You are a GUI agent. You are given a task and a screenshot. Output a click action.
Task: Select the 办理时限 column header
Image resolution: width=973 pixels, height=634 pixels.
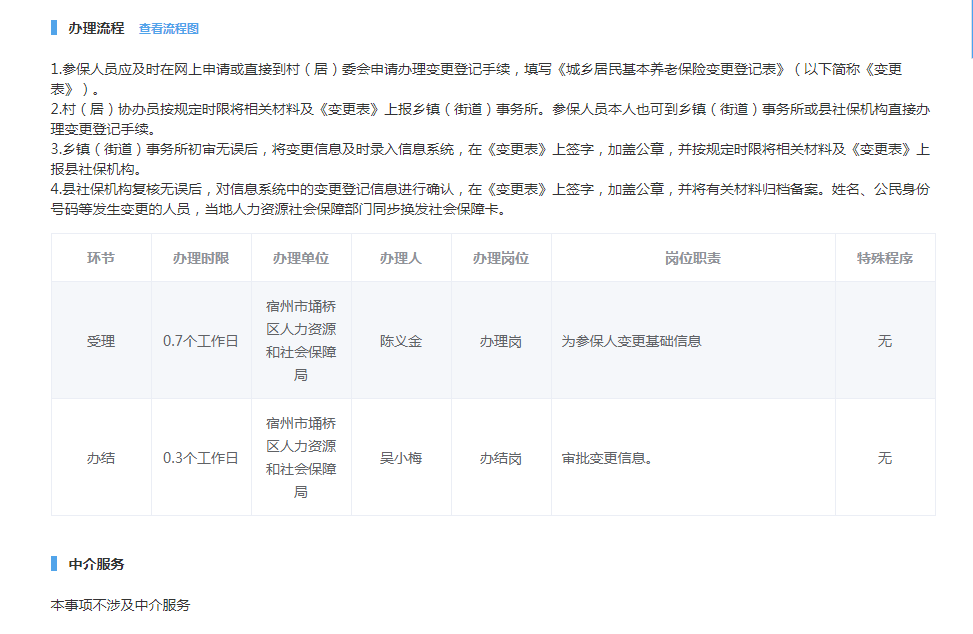pos(201,258)
